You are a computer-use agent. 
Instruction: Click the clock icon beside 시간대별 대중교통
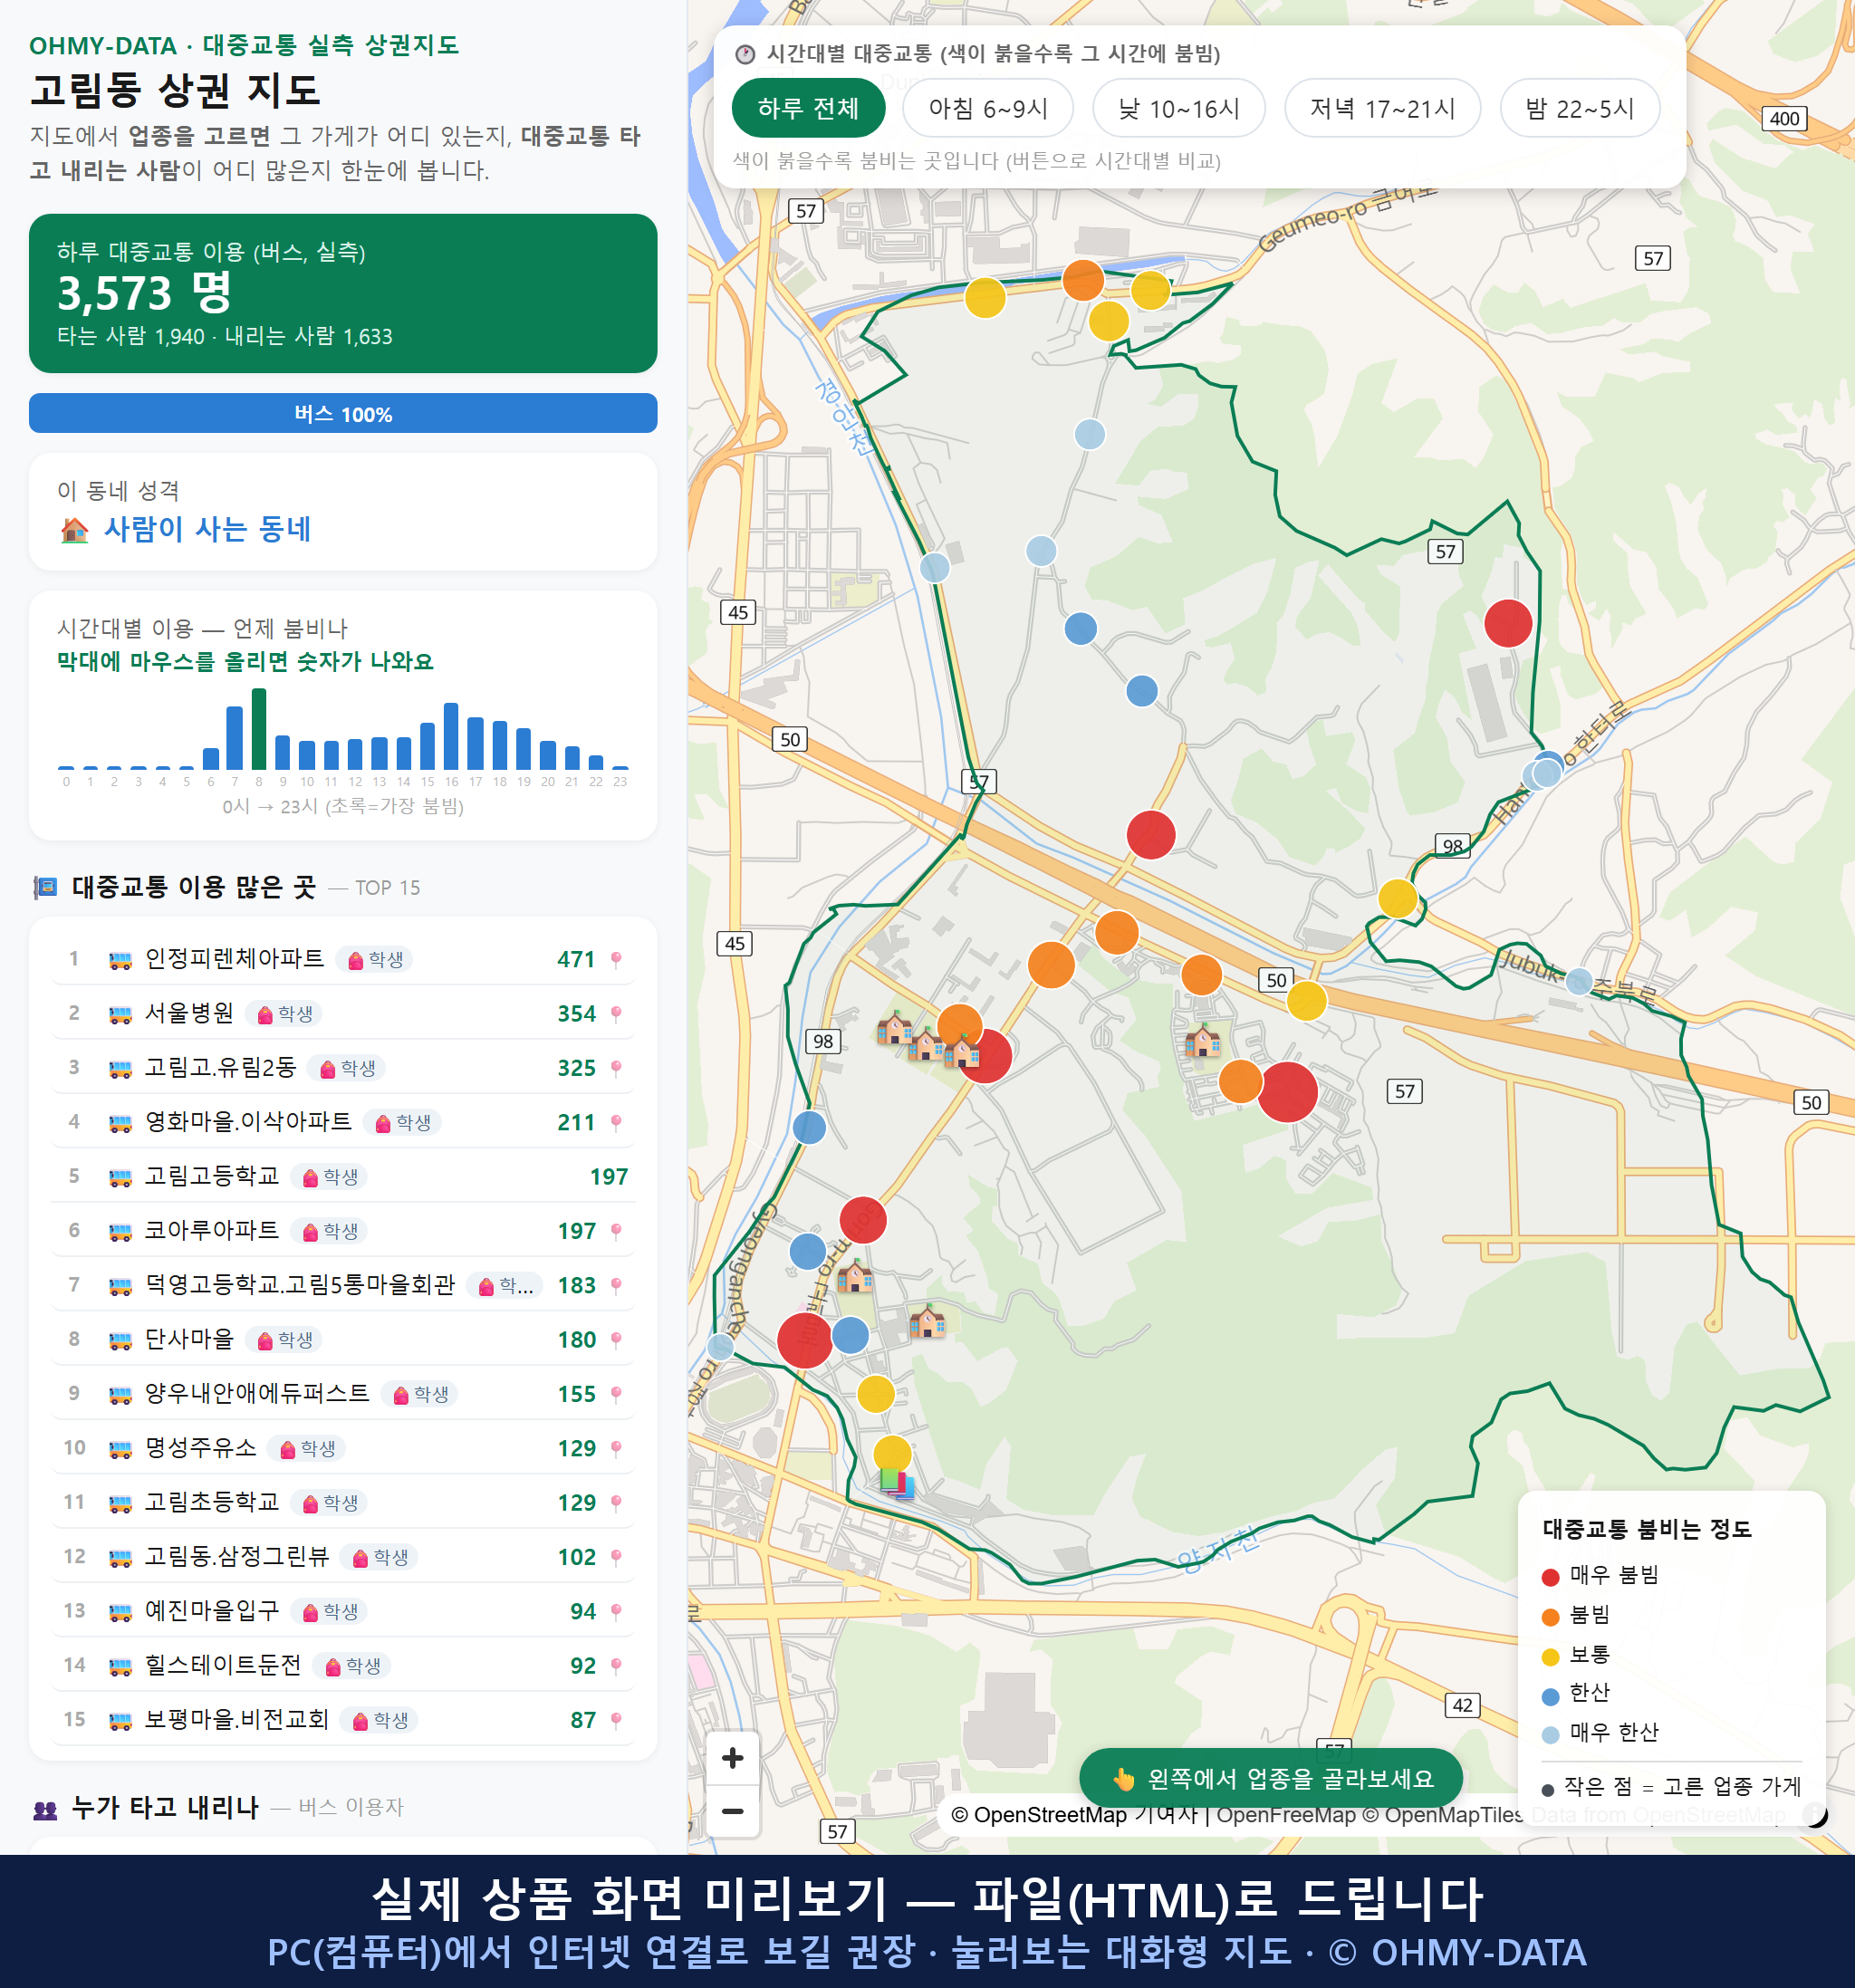(x=745, y=54)
